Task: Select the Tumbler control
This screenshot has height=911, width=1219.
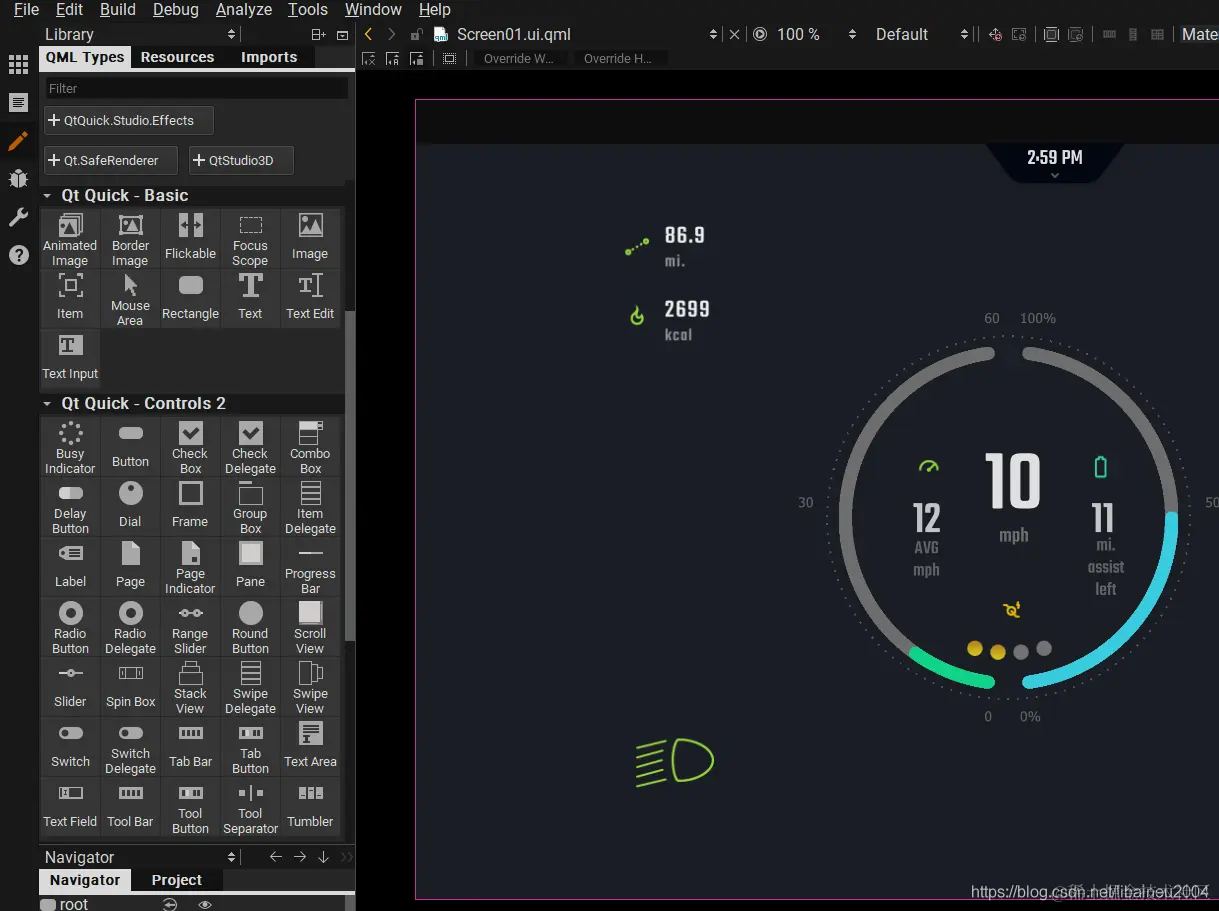Action: pyautogui.click(x=310, y=807)
